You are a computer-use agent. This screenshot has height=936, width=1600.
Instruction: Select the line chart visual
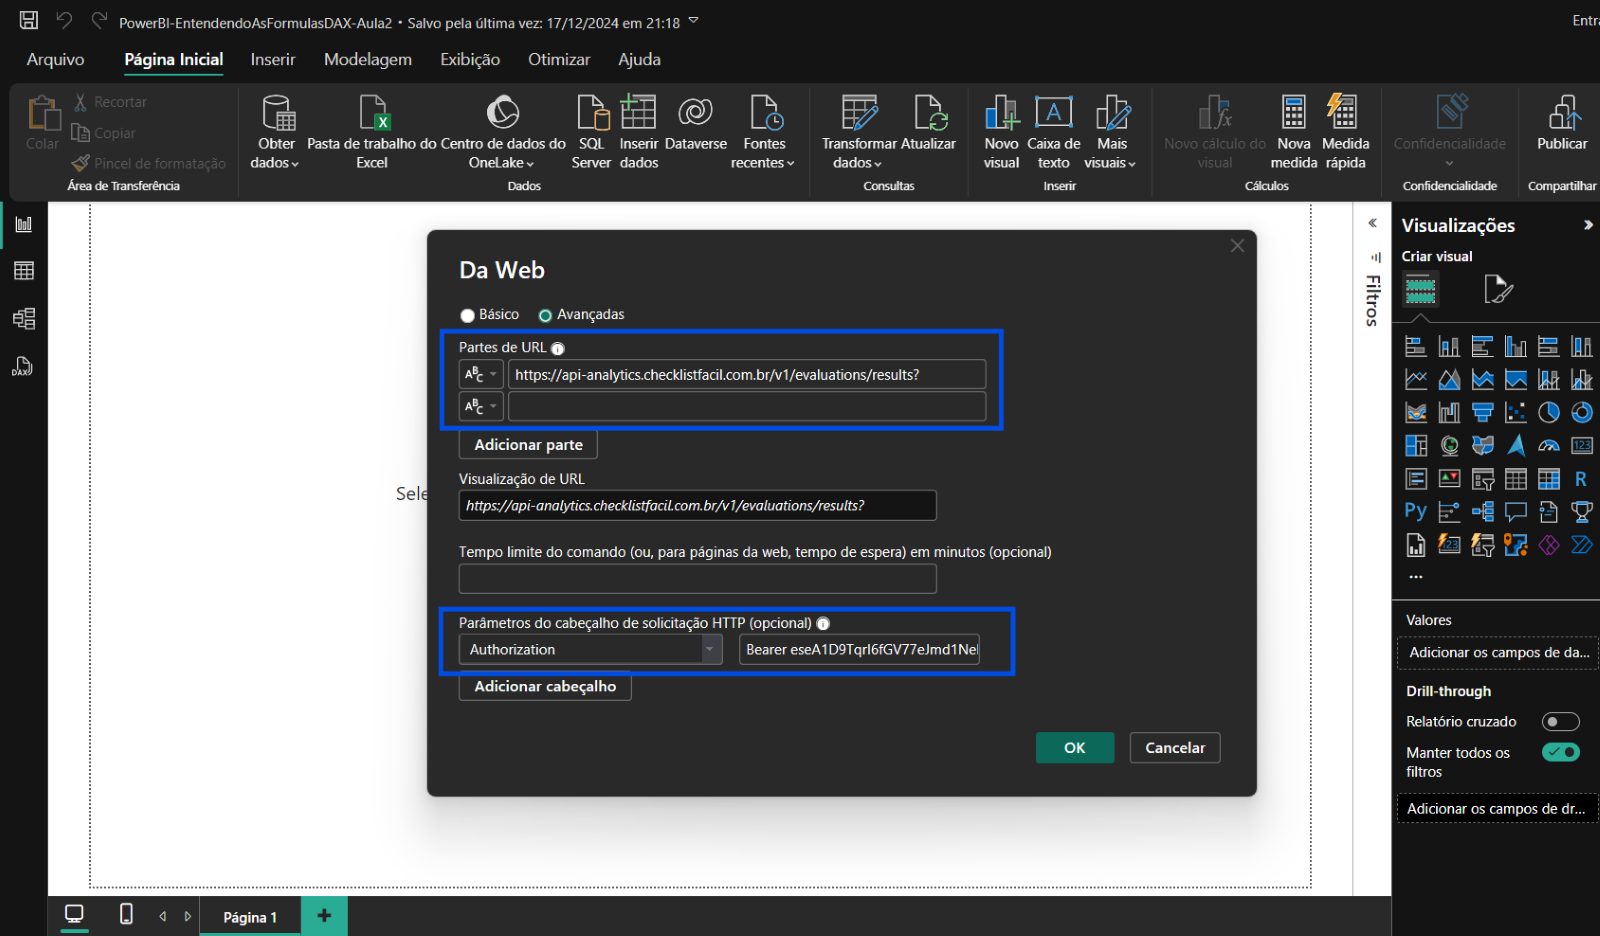coord(1415,380)
